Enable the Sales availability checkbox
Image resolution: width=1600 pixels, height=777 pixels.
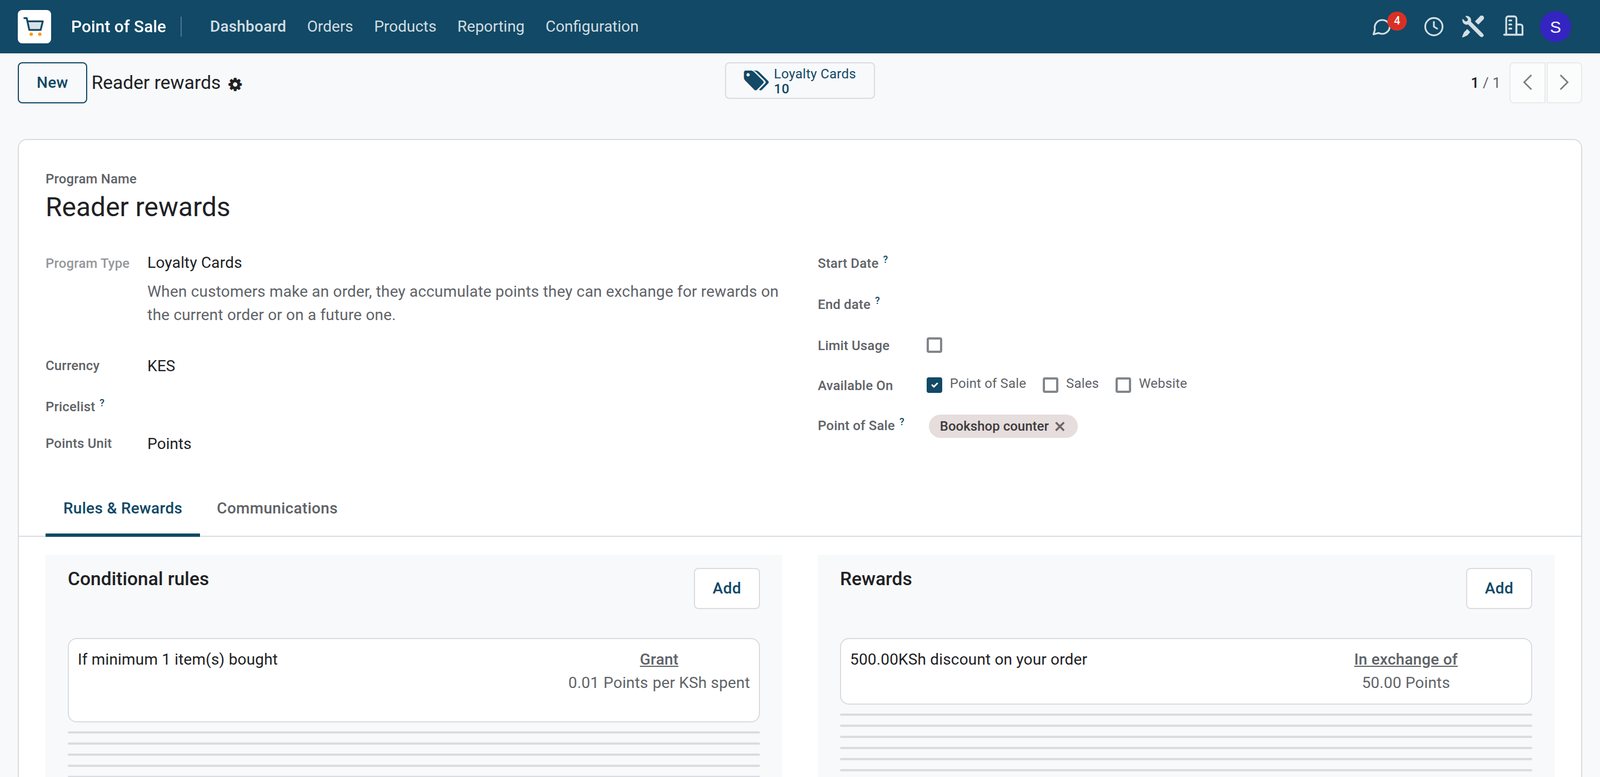pos(1051,385)
